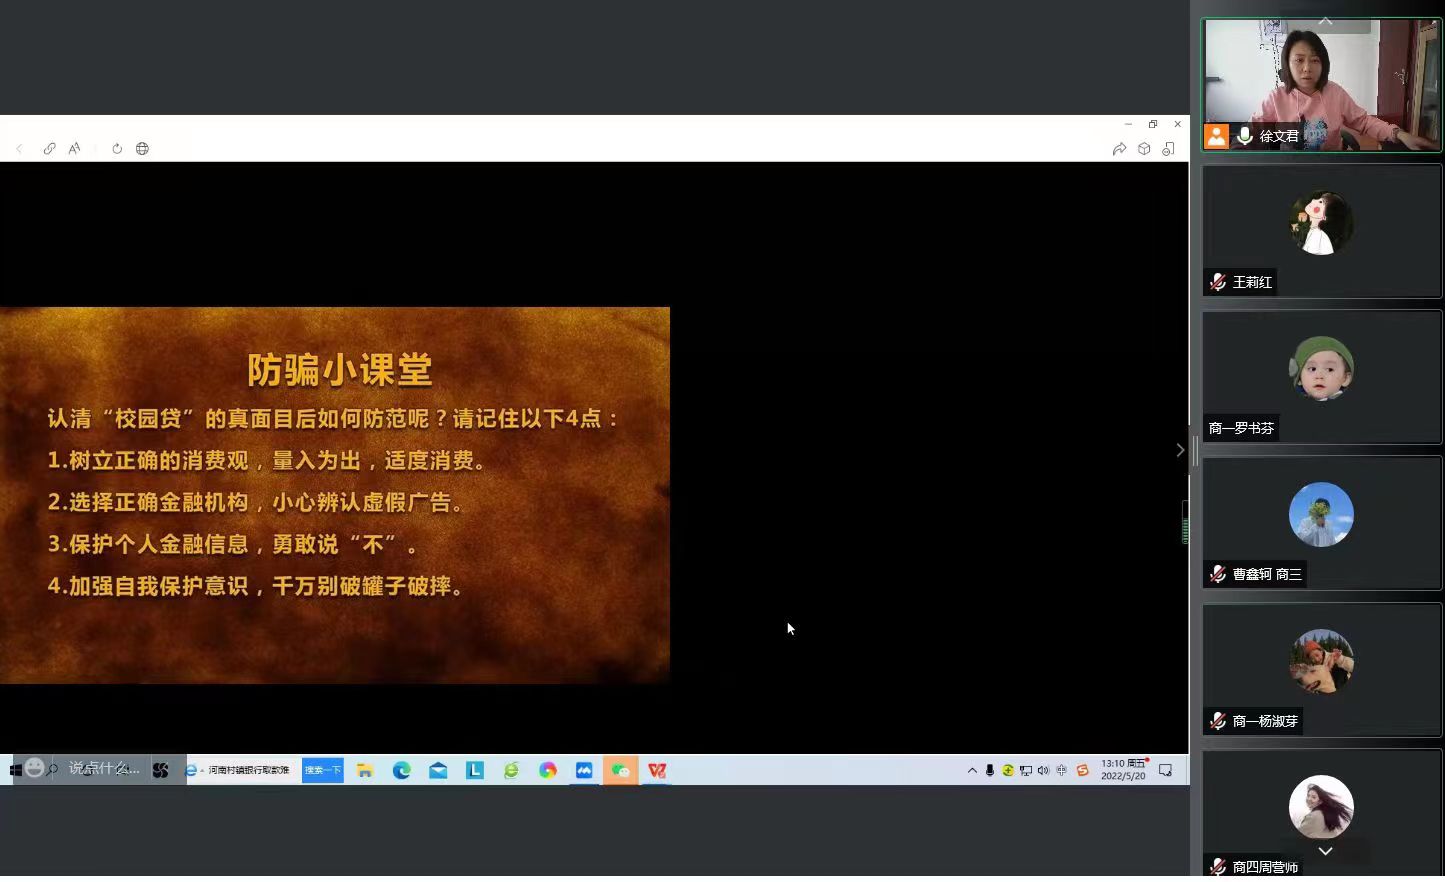Image resolution: width=1445 pixels, height=882 pixels.
Task: Collapse participant panel with right chevron
Action: coord(1180,450)
